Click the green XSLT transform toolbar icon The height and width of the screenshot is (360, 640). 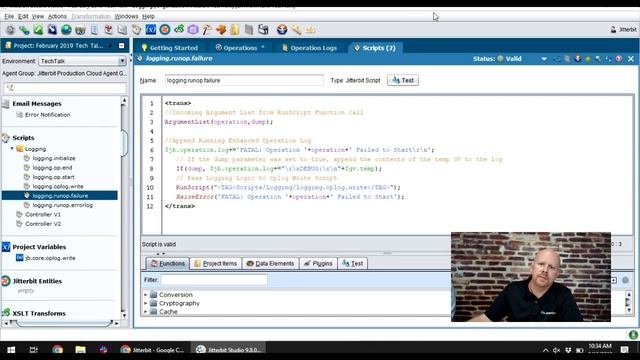[179, 30]
